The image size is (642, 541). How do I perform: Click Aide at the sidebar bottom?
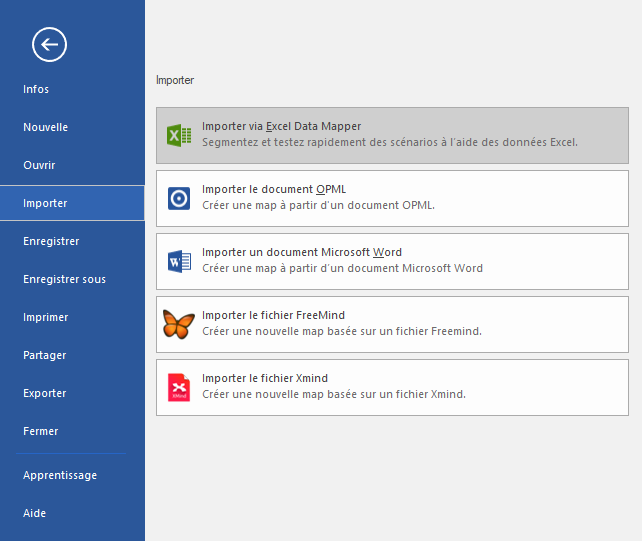pyautogui.click(x=35, y=513)
